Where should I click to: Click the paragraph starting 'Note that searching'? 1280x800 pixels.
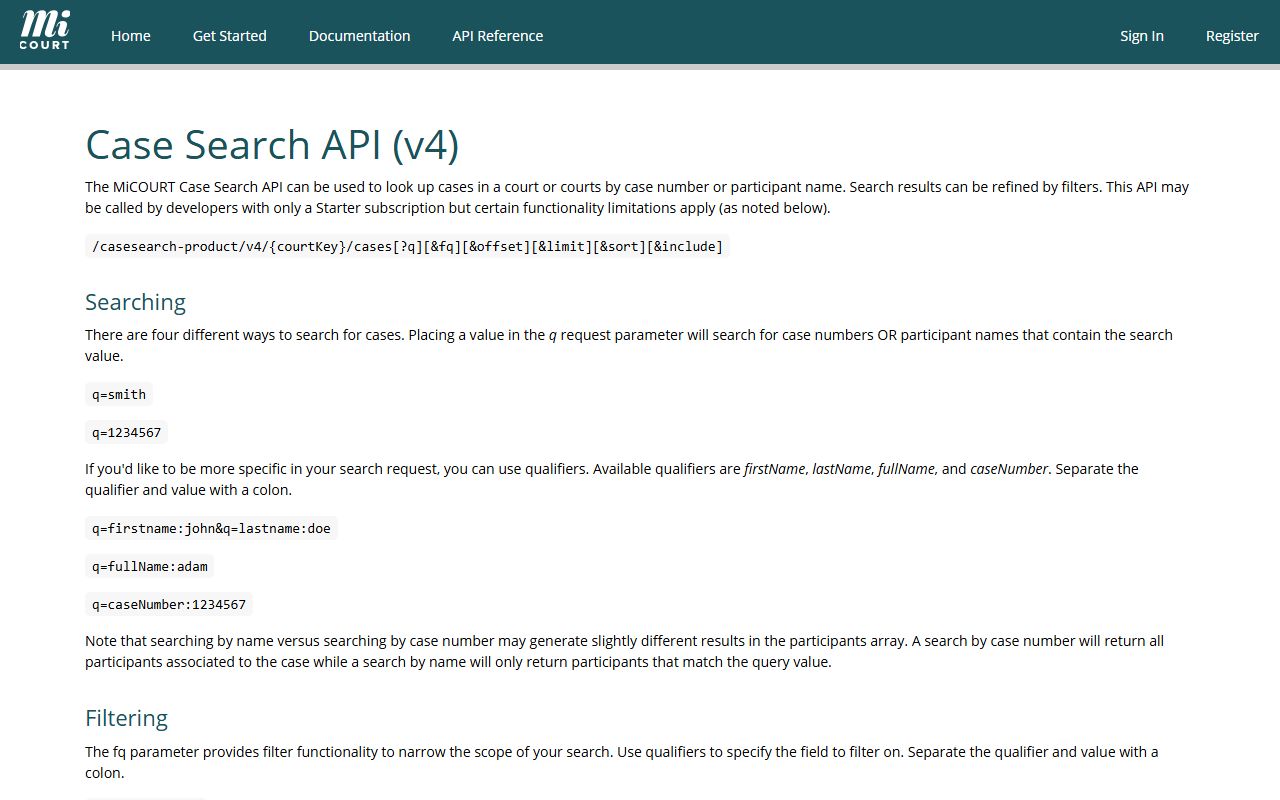point(625,651)
